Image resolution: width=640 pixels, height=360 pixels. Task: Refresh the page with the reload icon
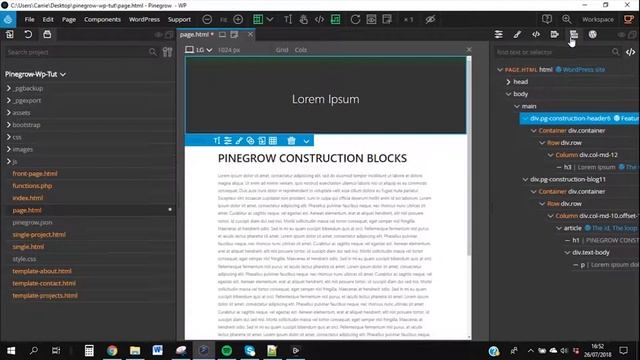[x=355, y=19]
